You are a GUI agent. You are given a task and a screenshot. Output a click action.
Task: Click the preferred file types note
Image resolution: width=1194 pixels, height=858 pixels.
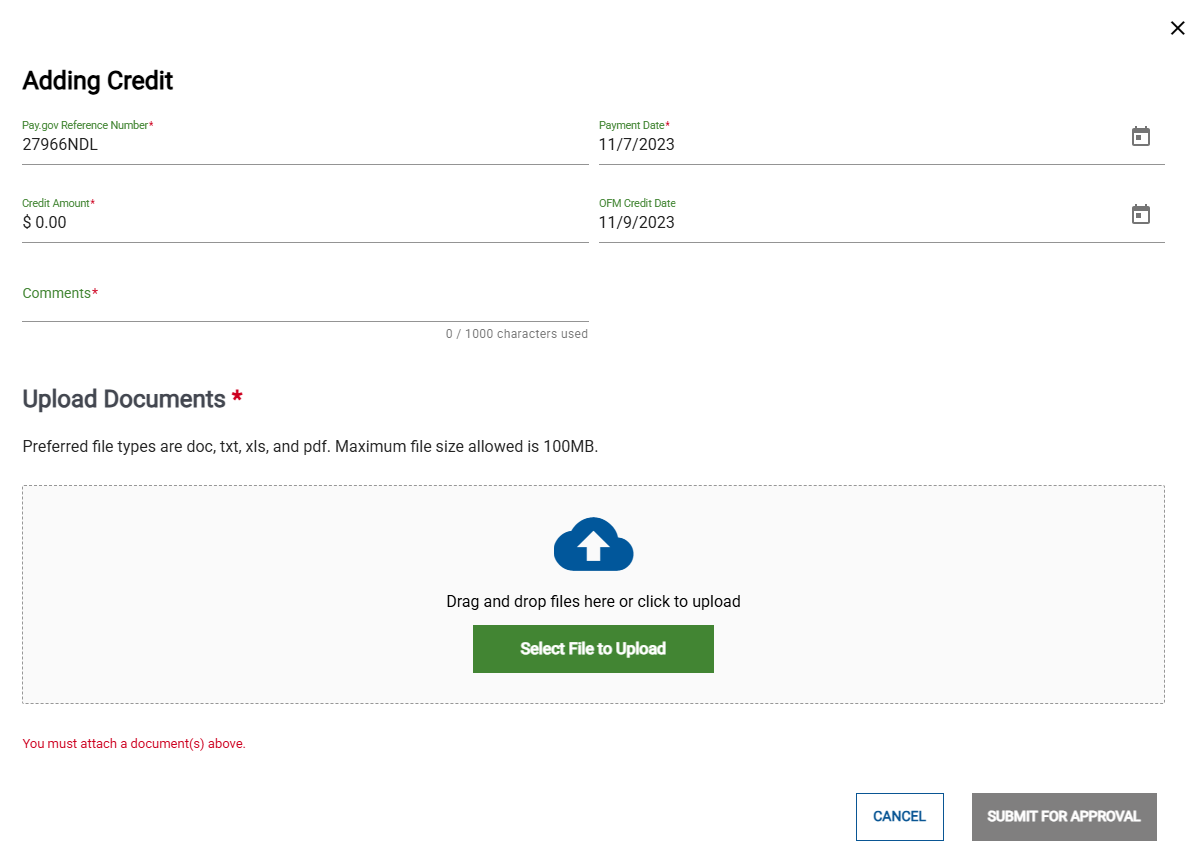(x=310, y=447)
